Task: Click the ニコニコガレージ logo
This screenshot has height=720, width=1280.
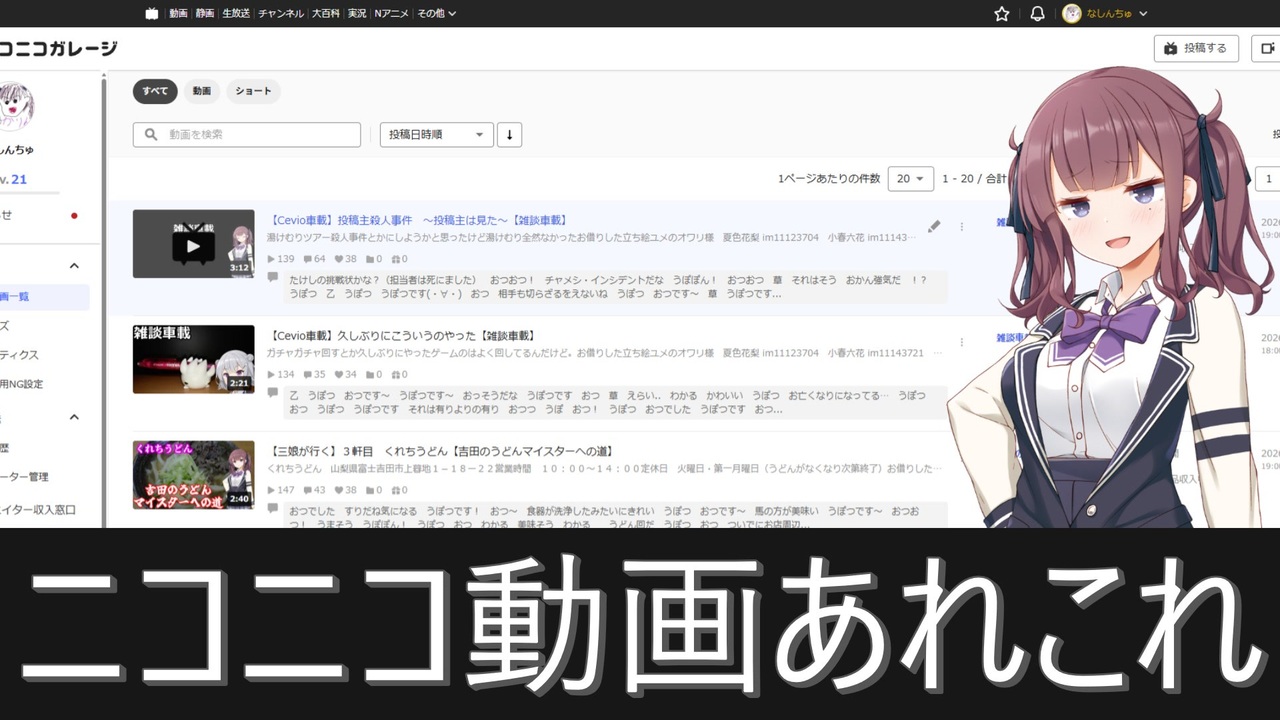Action: (x=58, y=48)
